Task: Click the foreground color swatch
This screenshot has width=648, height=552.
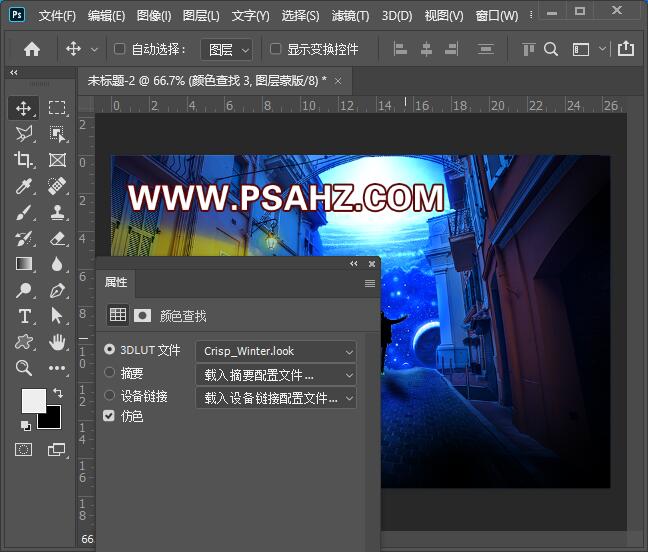Action: coord(33,401)
